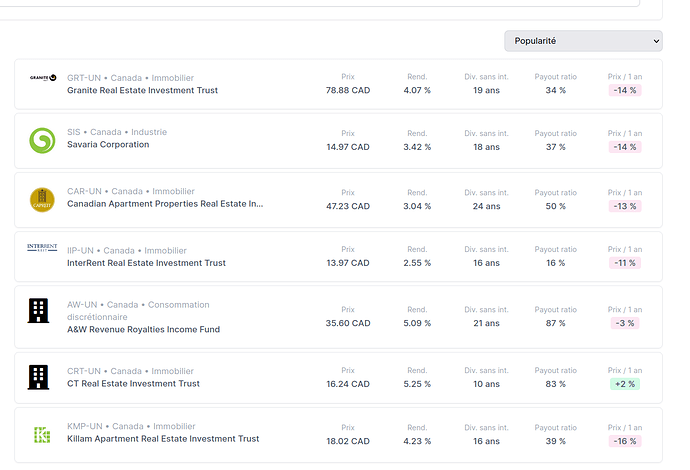Viewport: 690px width, 470px height.
Task: Click the 2.55 % yield value
Action: pos(417,263)
